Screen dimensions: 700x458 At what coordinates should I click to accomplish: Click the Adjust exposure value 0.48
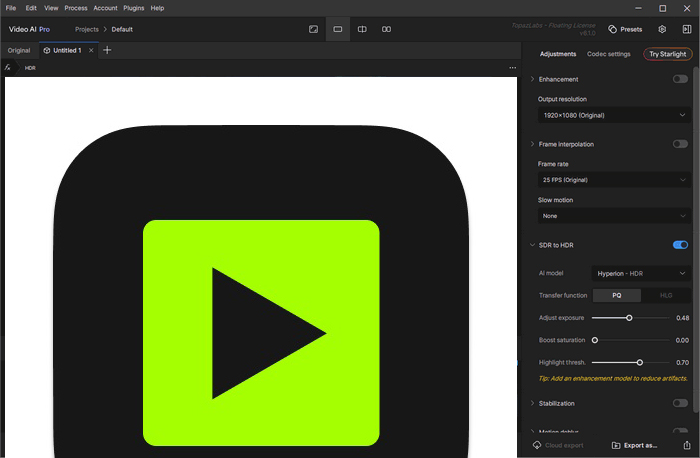(682, 318)
